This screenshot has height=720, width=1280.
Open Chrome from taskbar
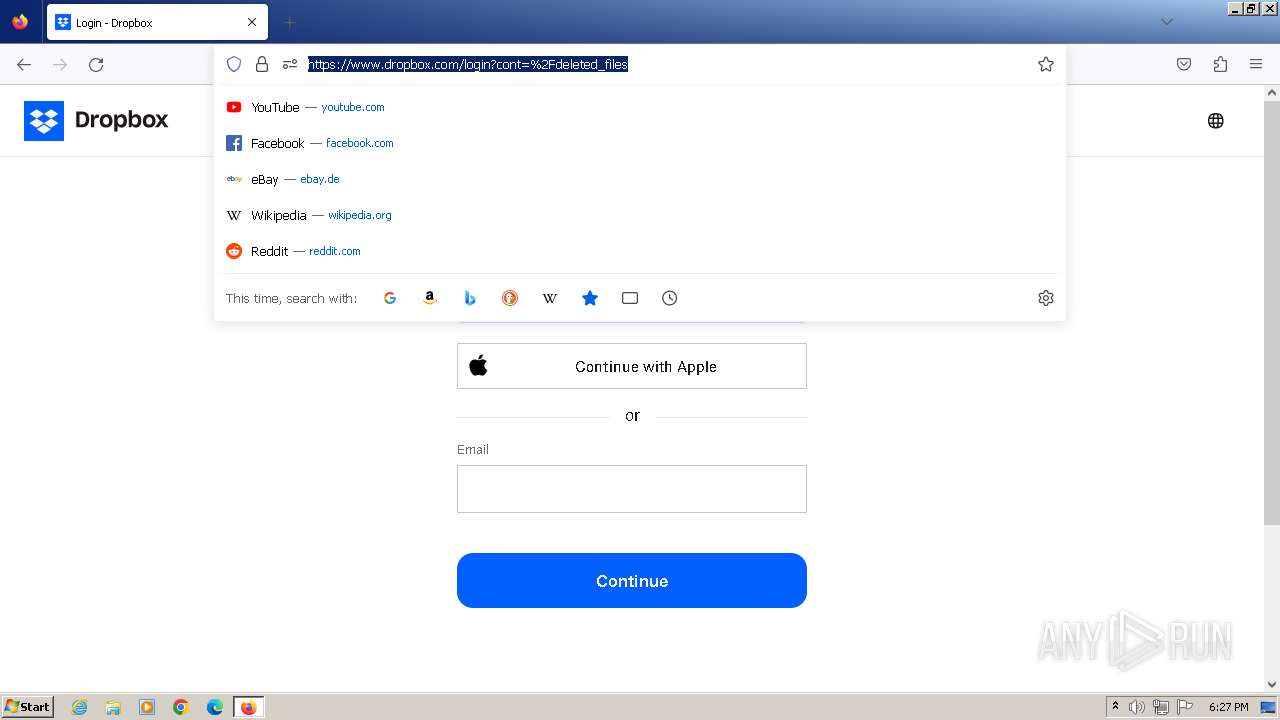pos(181,707)
